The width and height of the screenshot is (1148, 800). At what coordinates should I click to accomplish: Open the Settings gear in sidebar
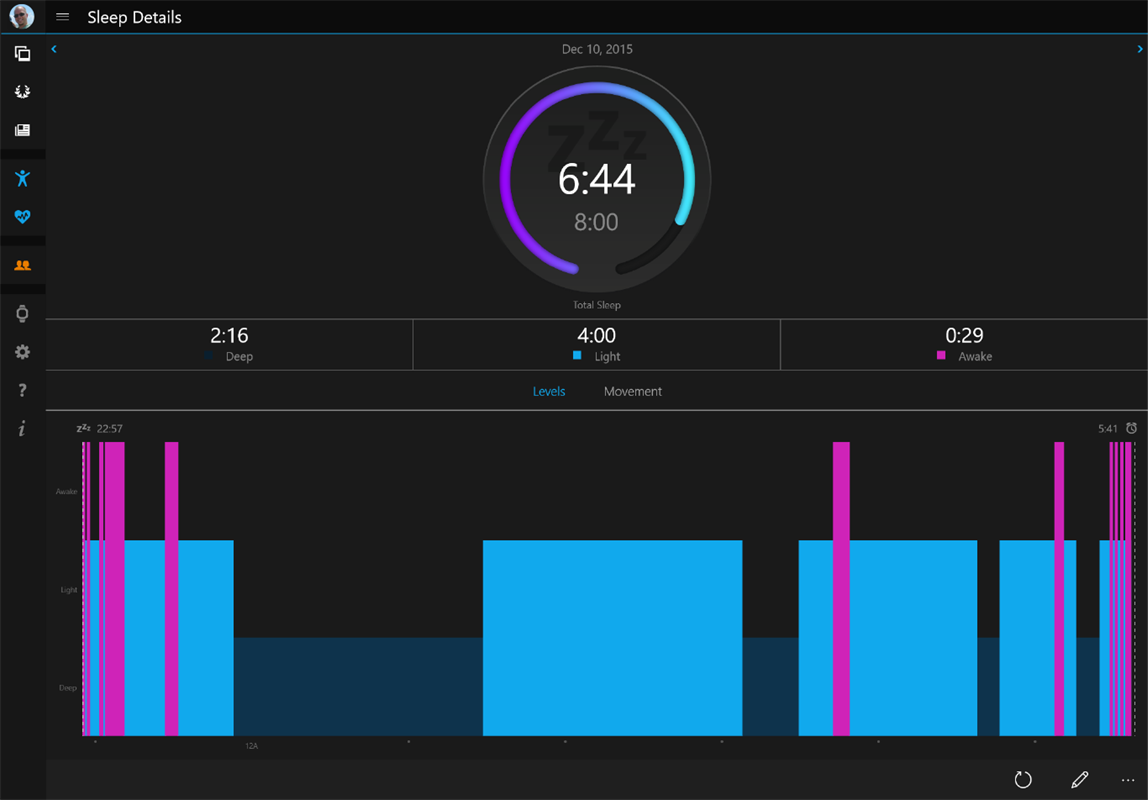[22, 352]
